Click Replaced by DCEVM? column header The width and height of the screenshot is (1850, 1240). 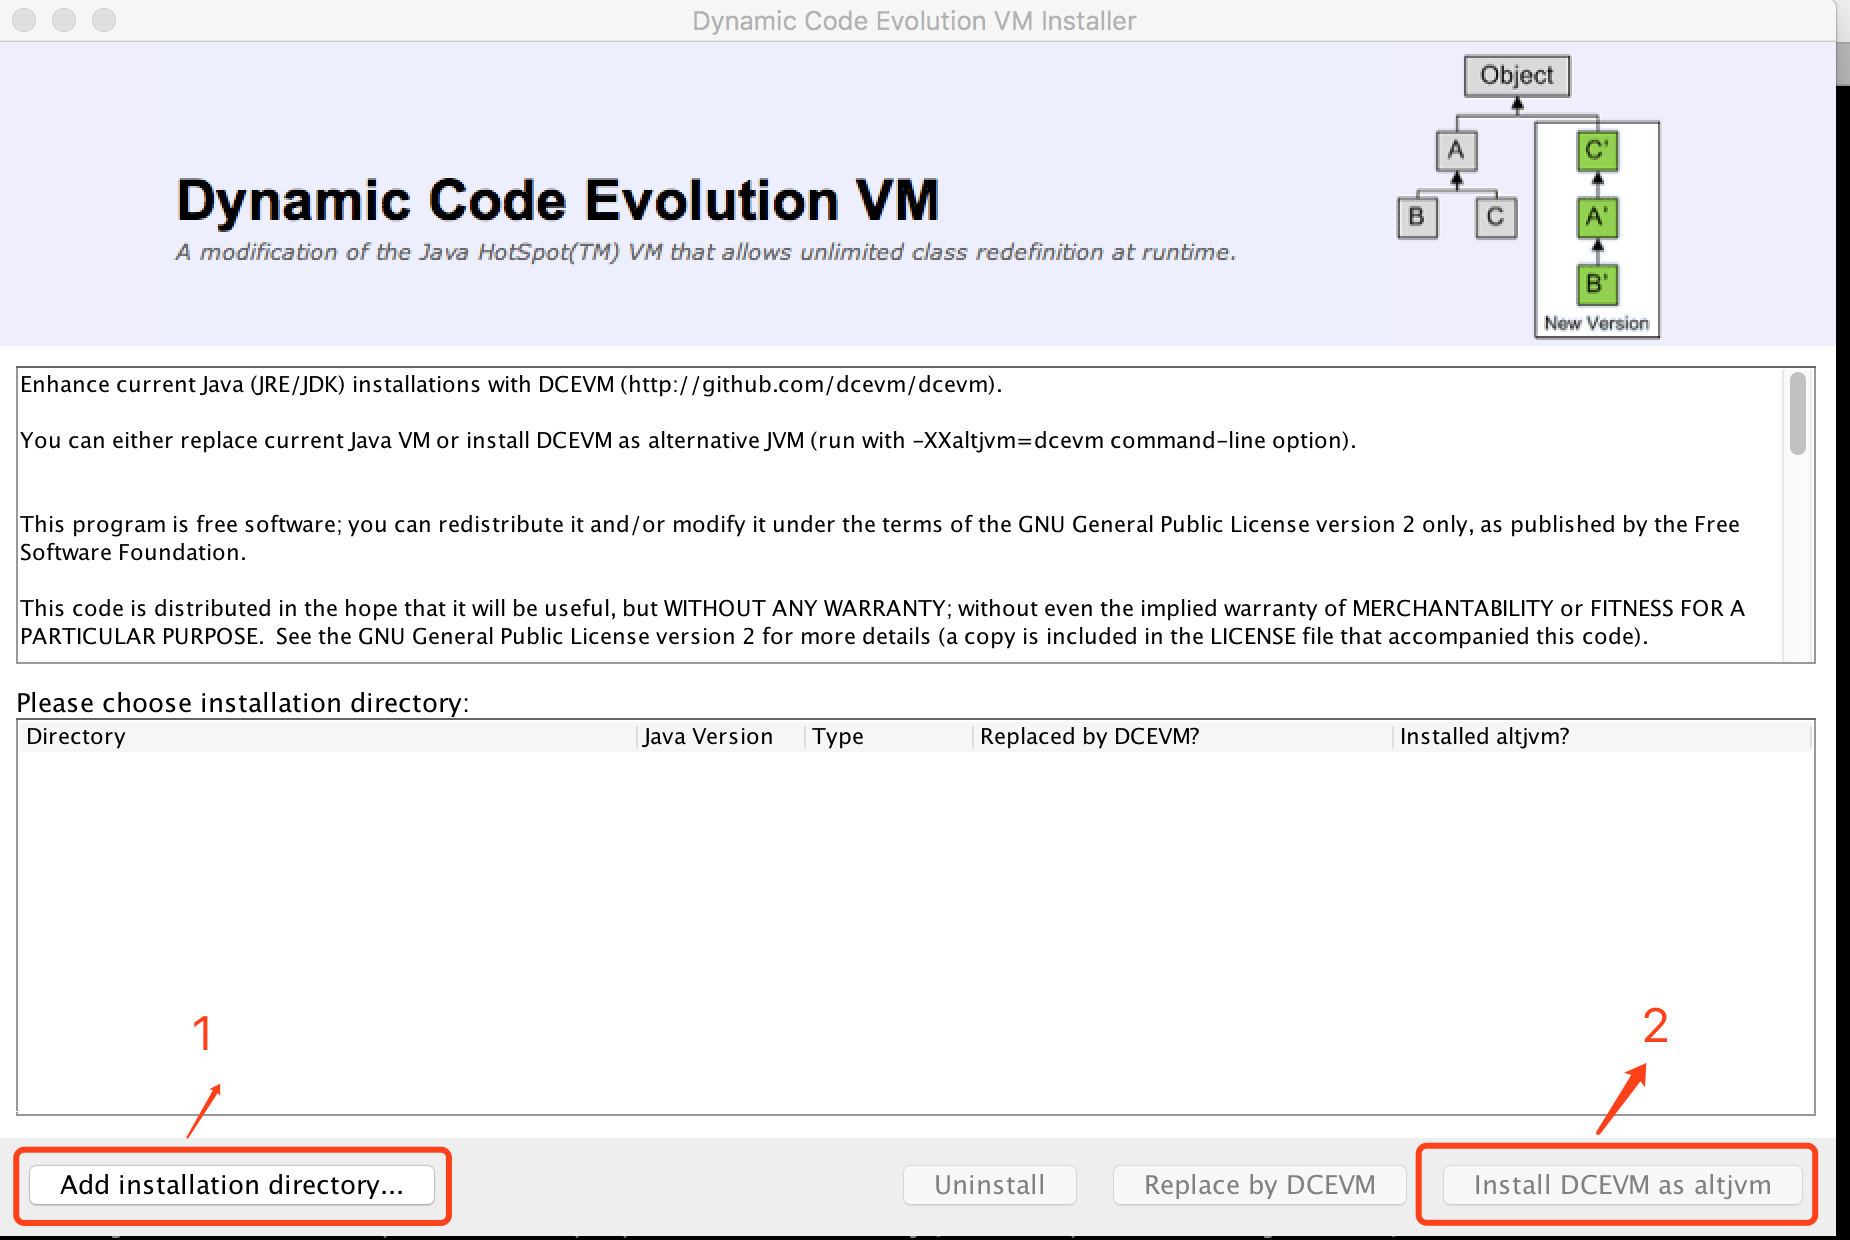pyautogui.click(x=1183, y=737)
